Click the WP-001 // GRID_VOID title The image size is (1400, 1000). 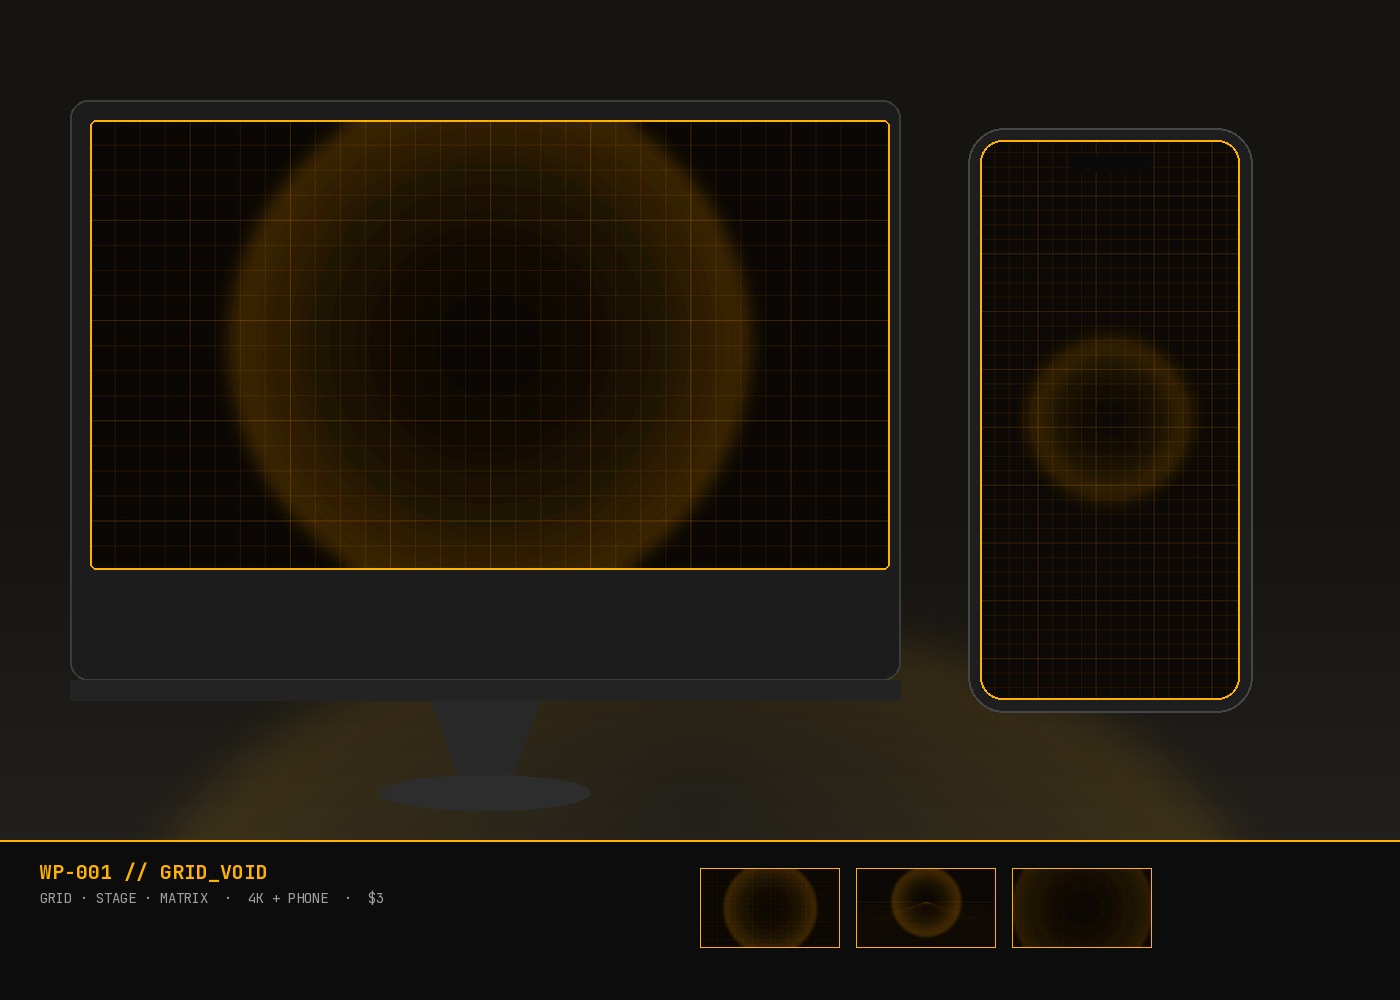(153, 872)
